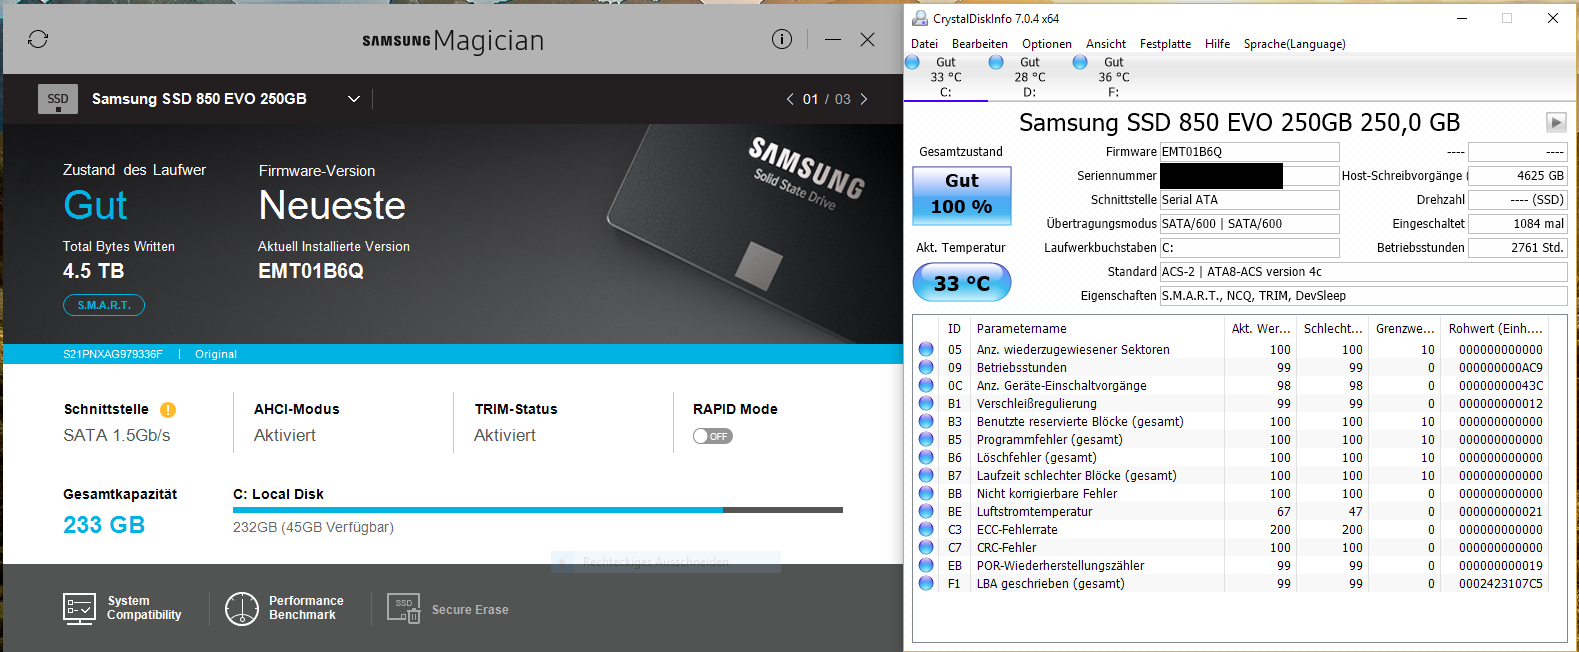Viewport: 1579px width, 652px height.
Task: Click the Akt. Wer... column header
Action: coord(1260,329)
